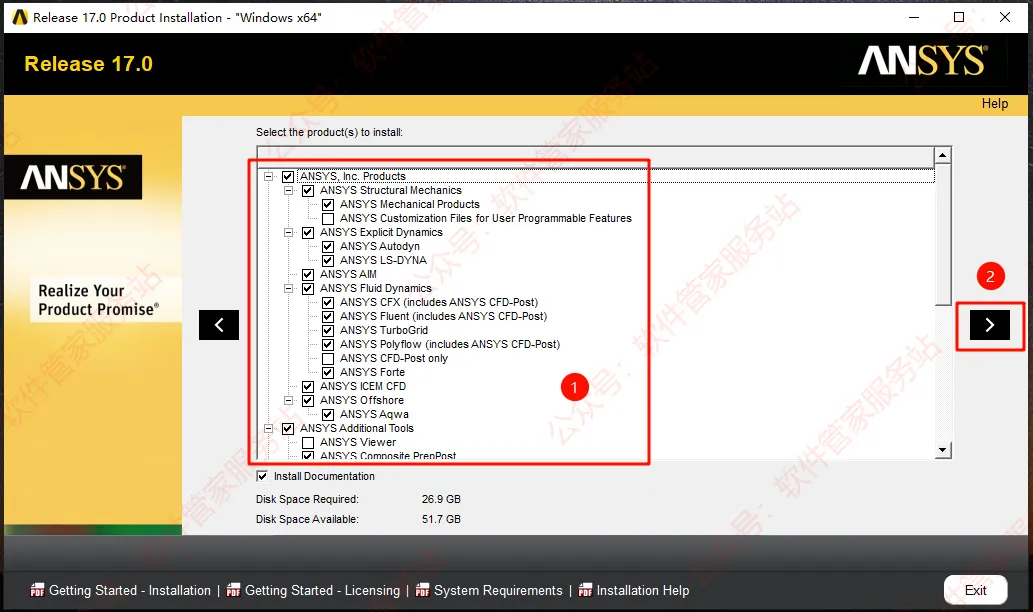Select ANSYS TurboGrid tree row
Screen dimensions: 1033x612
(384, 331)
